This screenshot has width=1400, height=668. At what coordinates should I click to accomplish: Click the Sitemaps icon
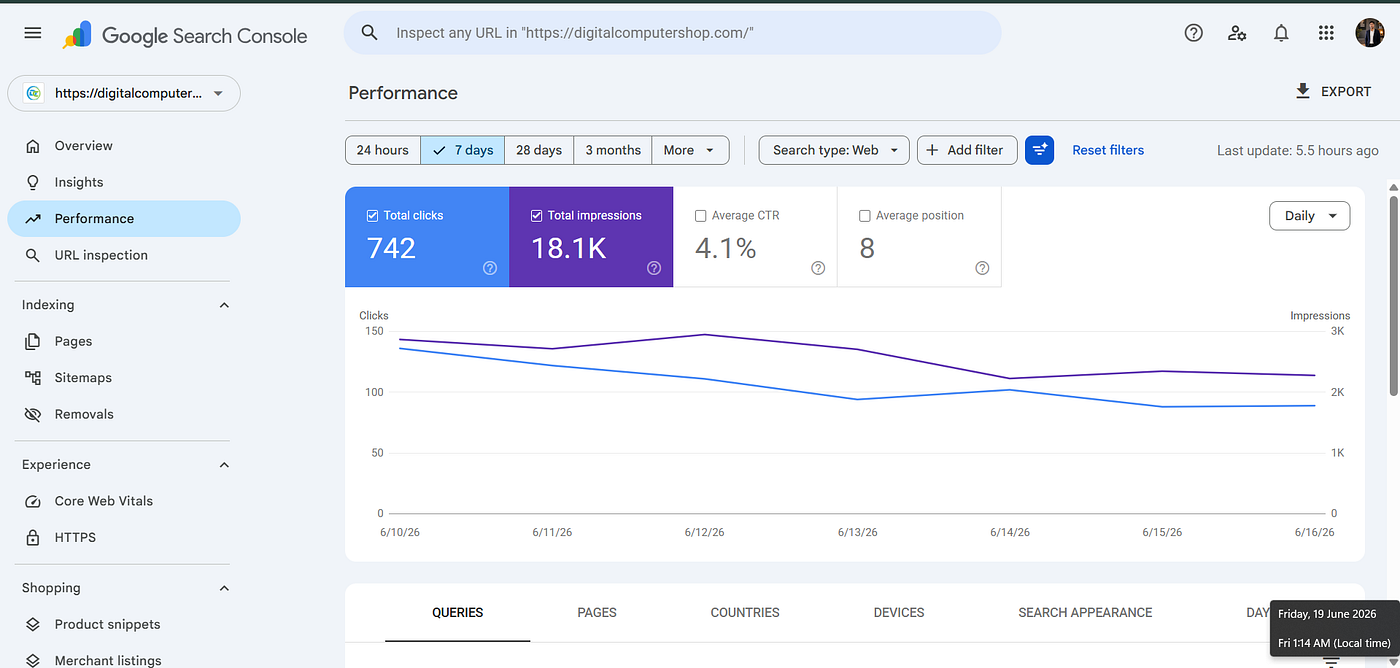(33, 378)
